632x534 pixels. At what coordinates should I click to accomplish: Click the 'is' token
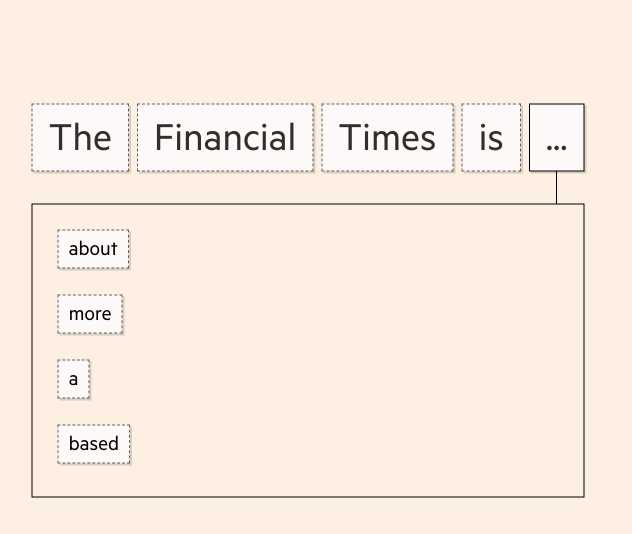click(x=491, y=137)
